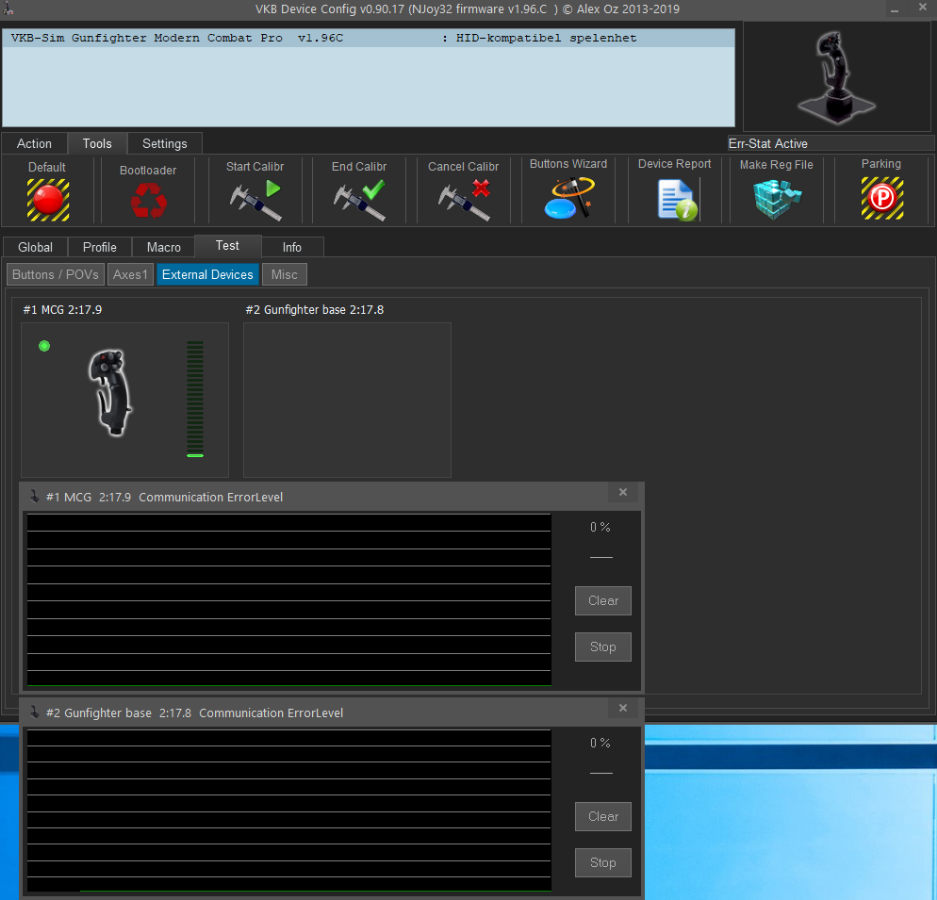Image resolution: width=937 pixels, height=900 pixels.
Task: Stop the #1 MCG error monitoring
Action: (x=603, y=647)
